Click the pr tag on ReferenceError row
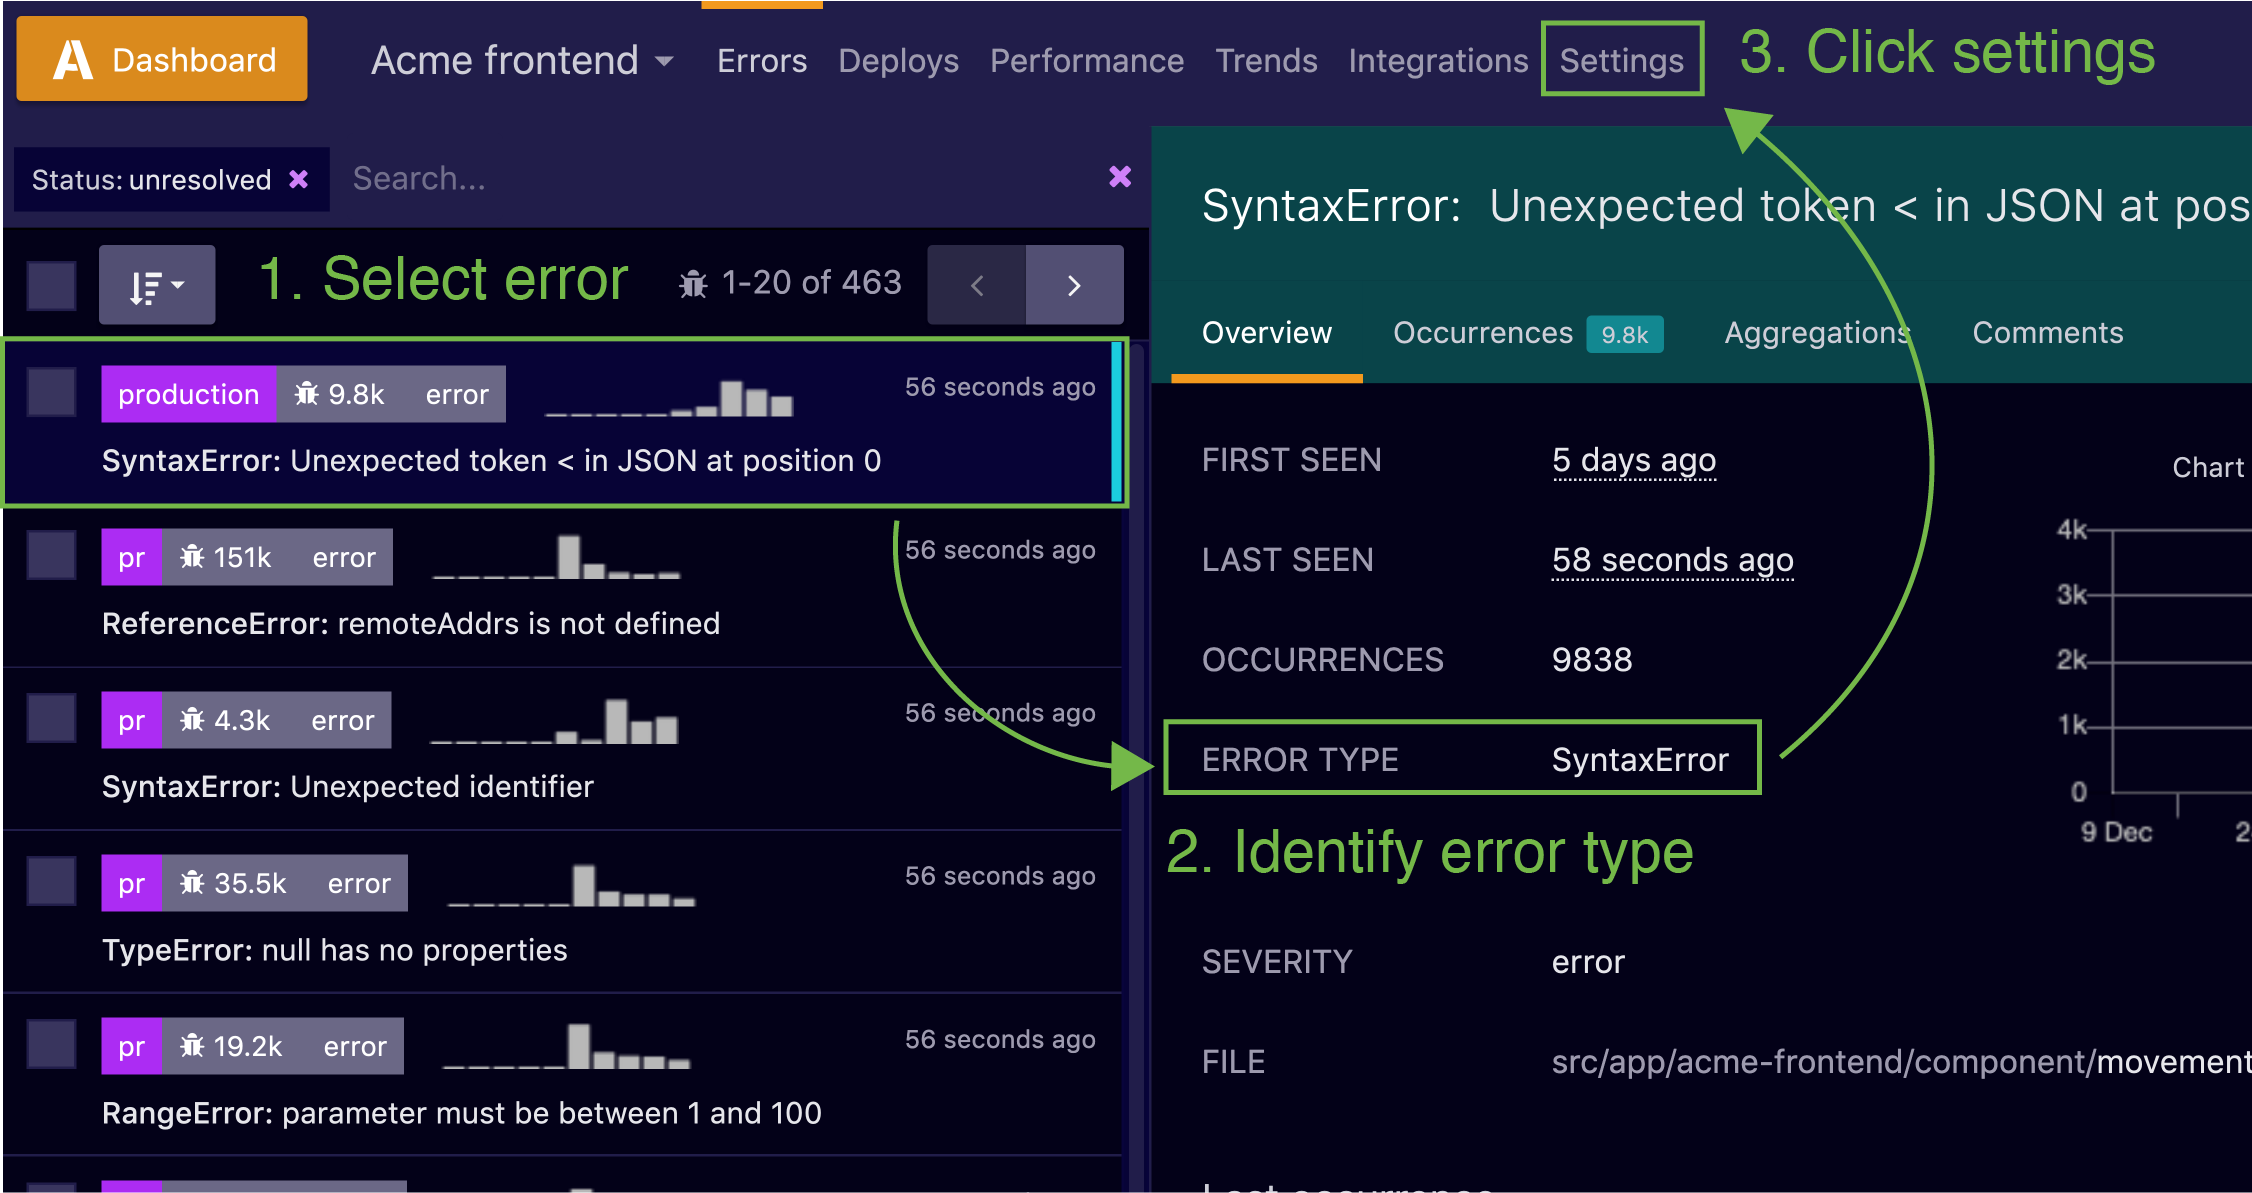The image size is (2252, 1193). point(132,557)
